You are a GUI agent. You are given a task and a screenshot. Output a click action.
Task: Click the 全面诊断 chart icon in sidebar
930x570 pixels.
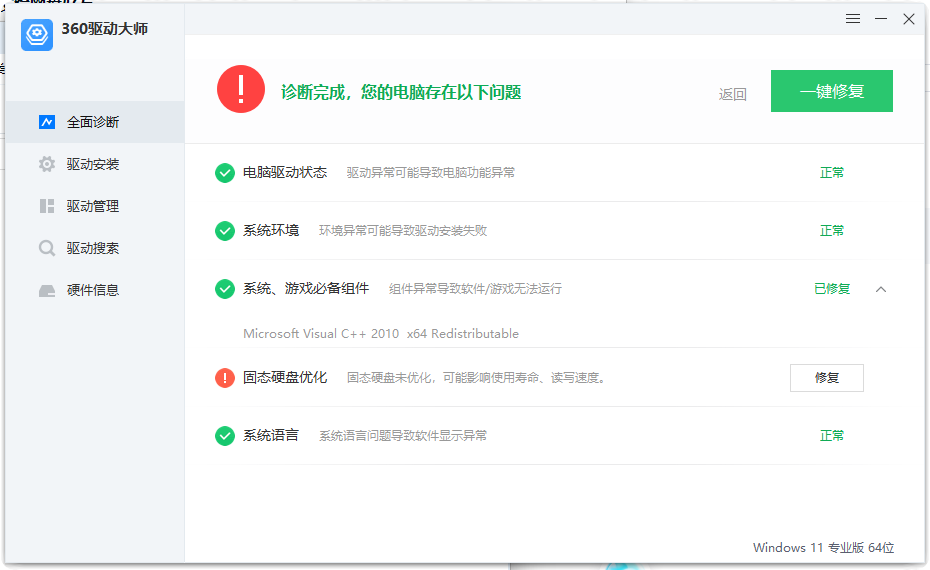(x=47, y=122)
